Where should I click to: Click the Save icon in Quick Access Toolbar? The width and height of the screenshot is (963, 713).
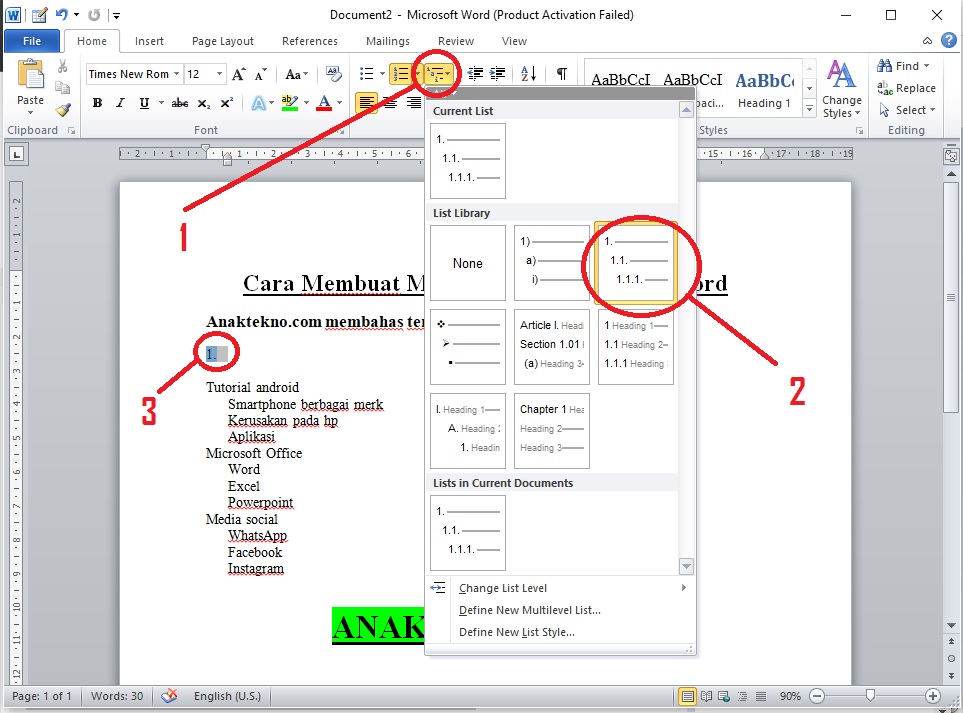(x=39, y=15)
